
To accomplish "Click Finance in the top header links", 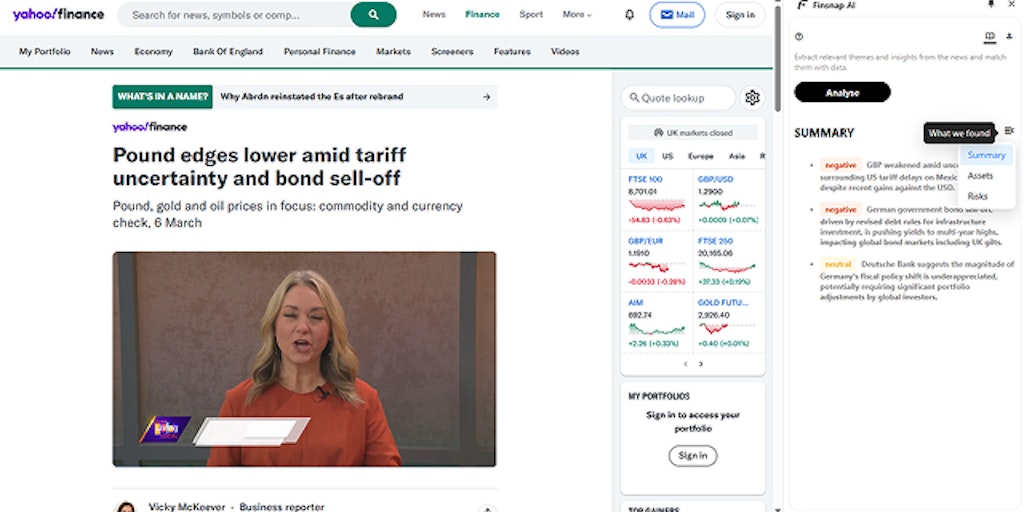I will coord(482,14).
